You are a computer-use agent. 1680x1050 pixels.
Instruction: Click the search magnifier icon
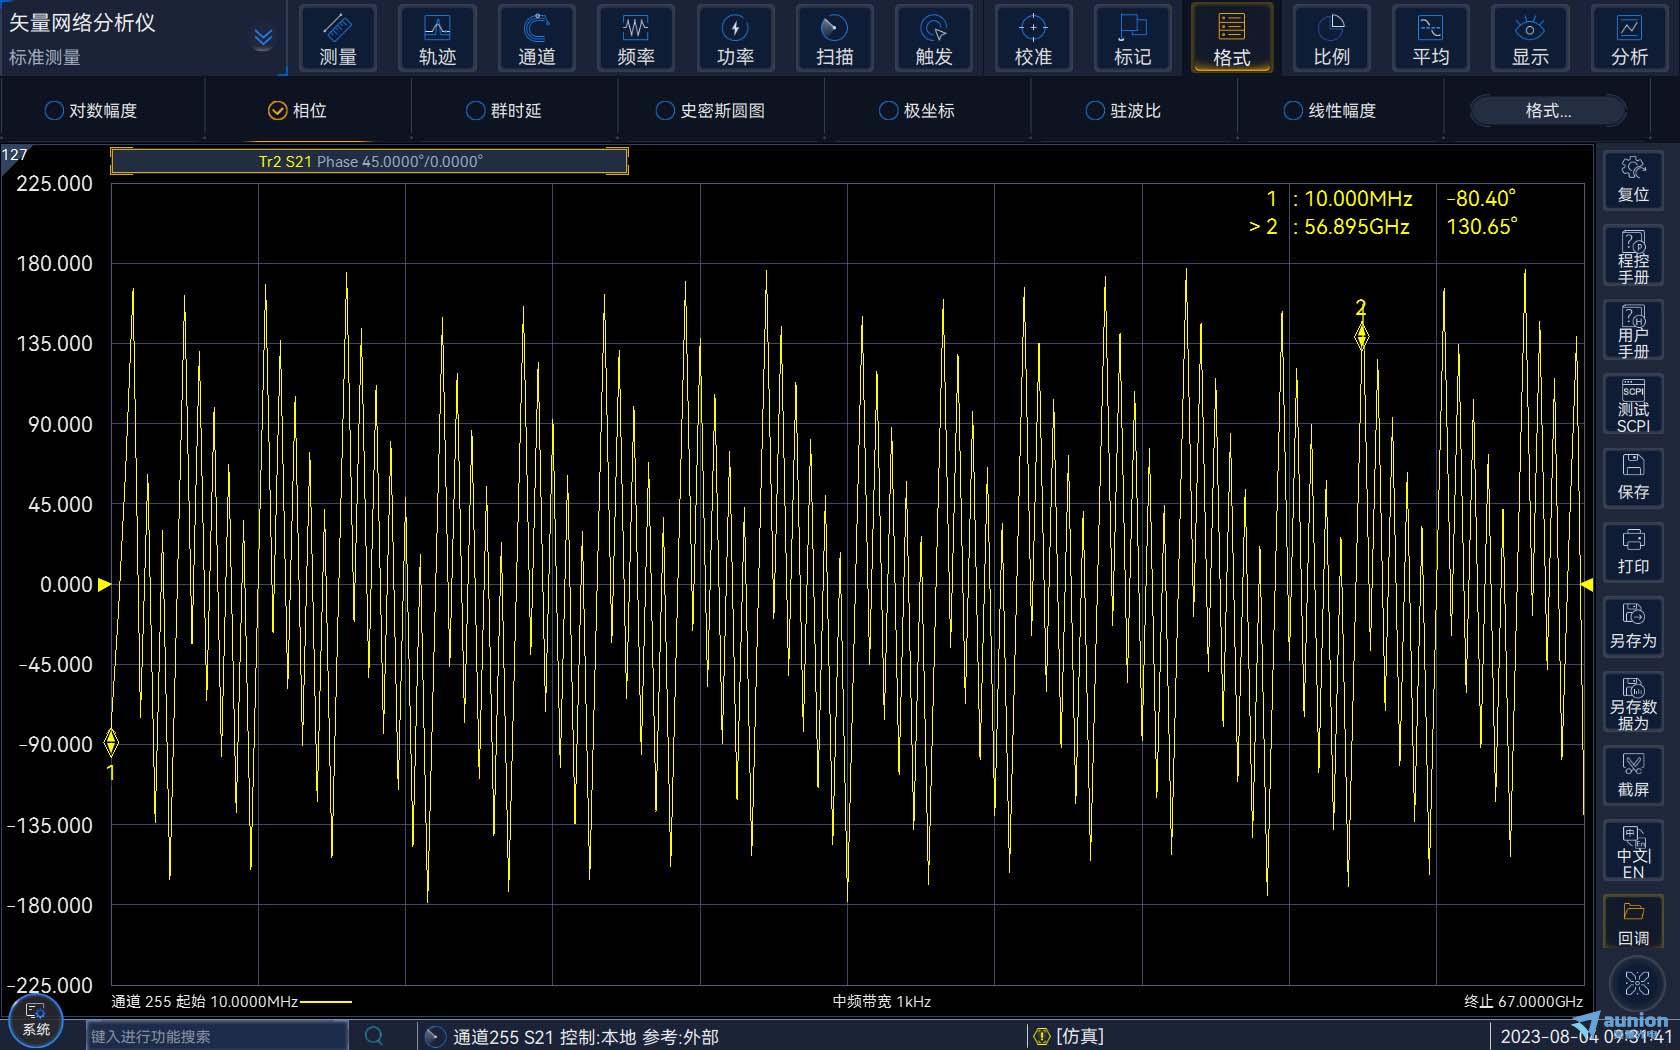click(x=374, y=1036)
